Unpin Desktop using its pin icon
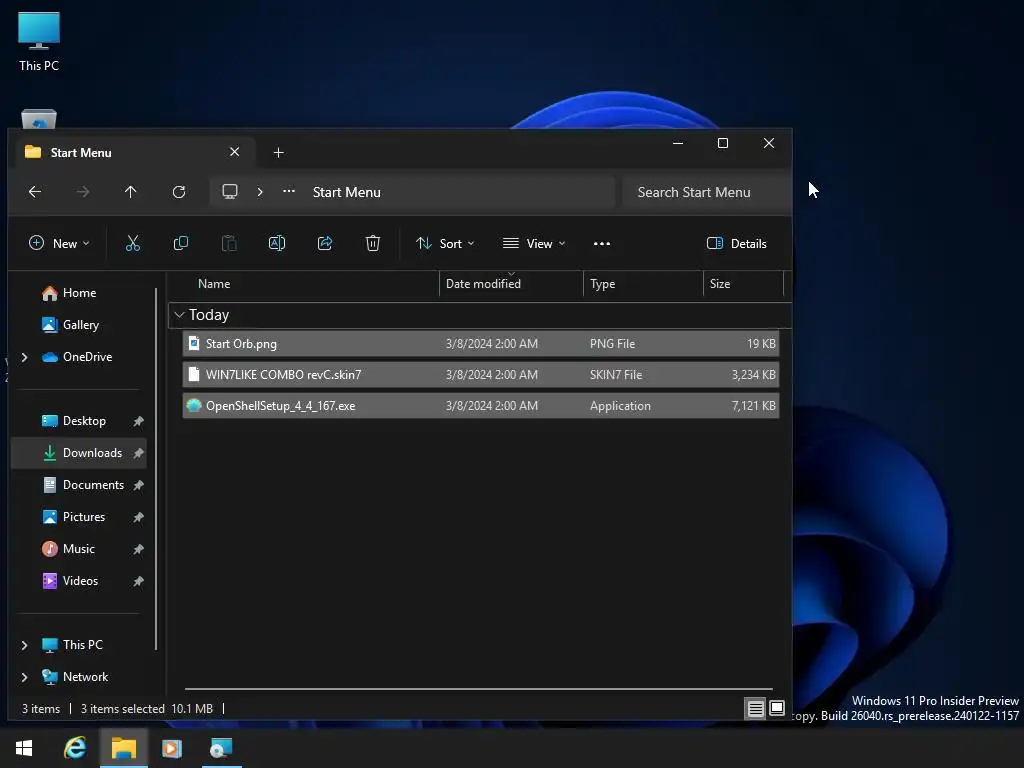This screenshot has height=768, width=1024. (x=138, y=421)
